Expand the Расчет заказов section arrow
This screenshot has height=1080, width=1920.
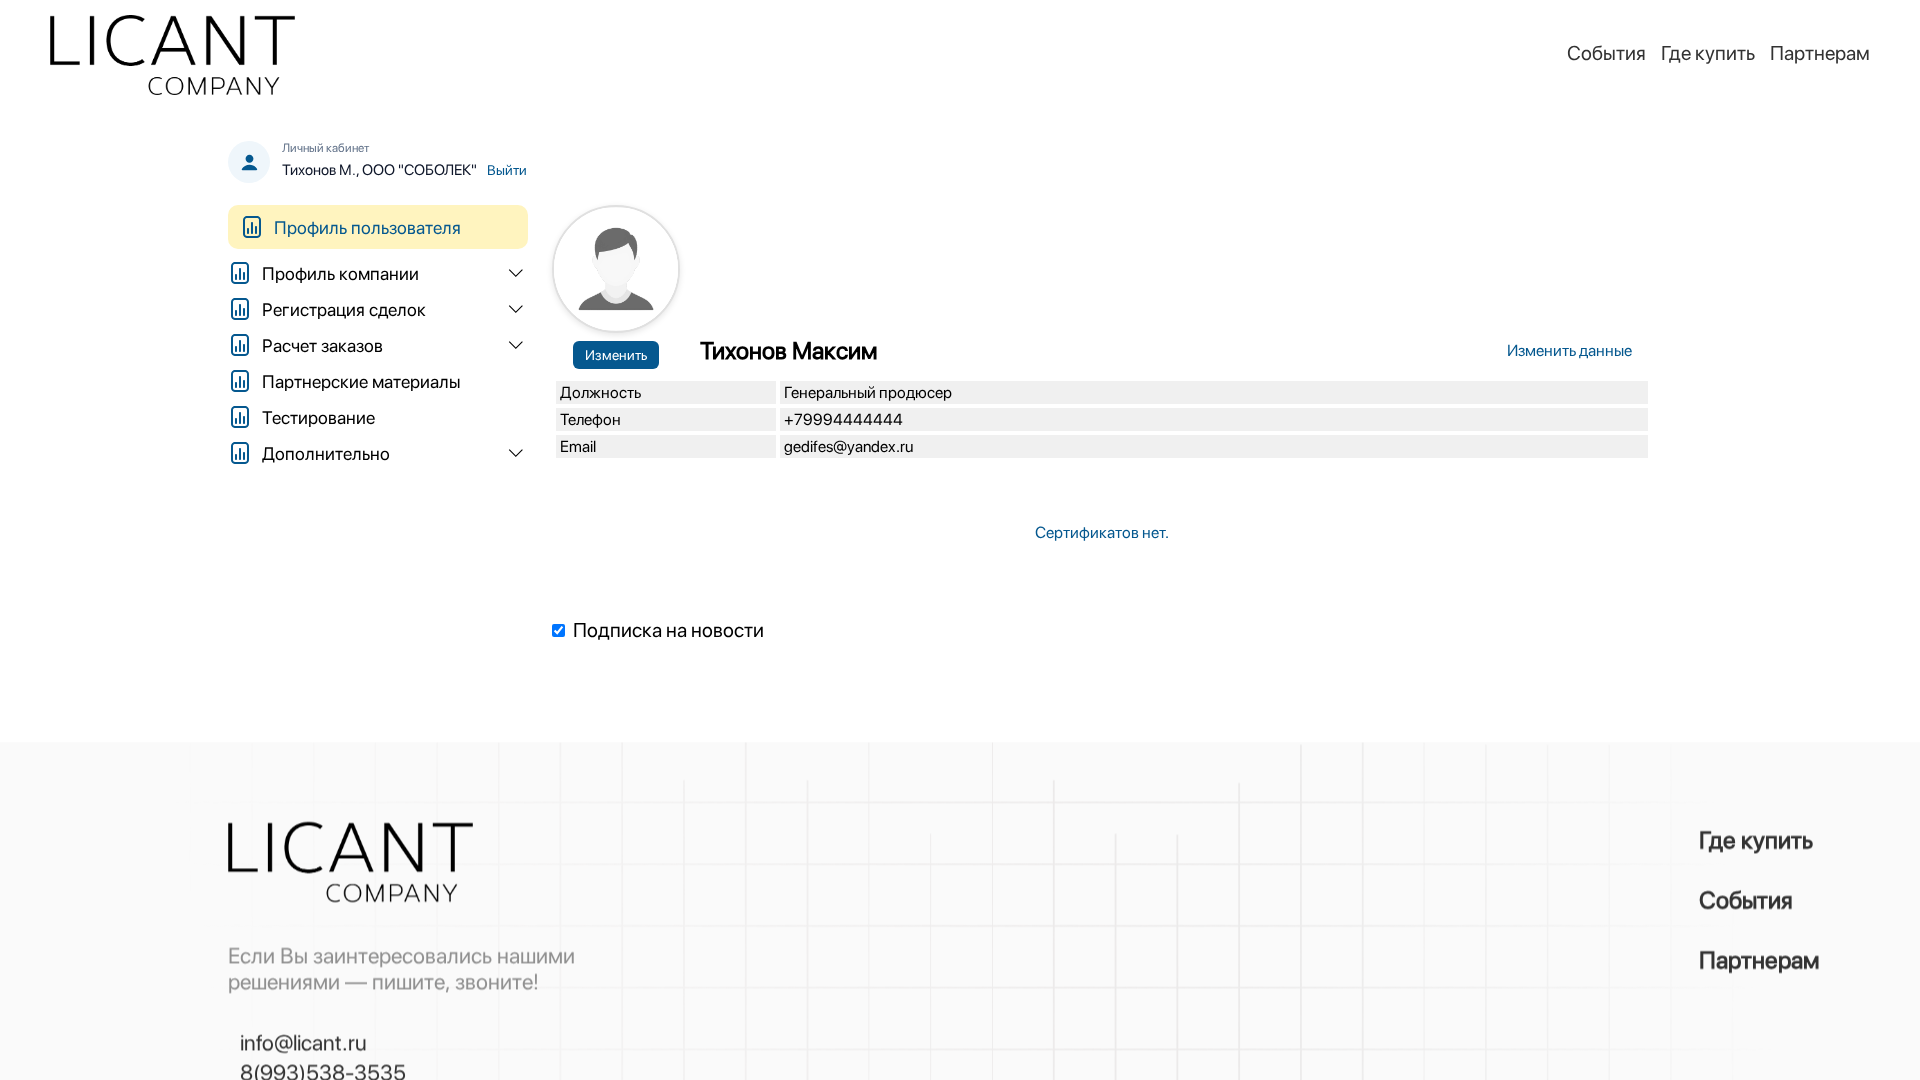(x=516, y=345)
